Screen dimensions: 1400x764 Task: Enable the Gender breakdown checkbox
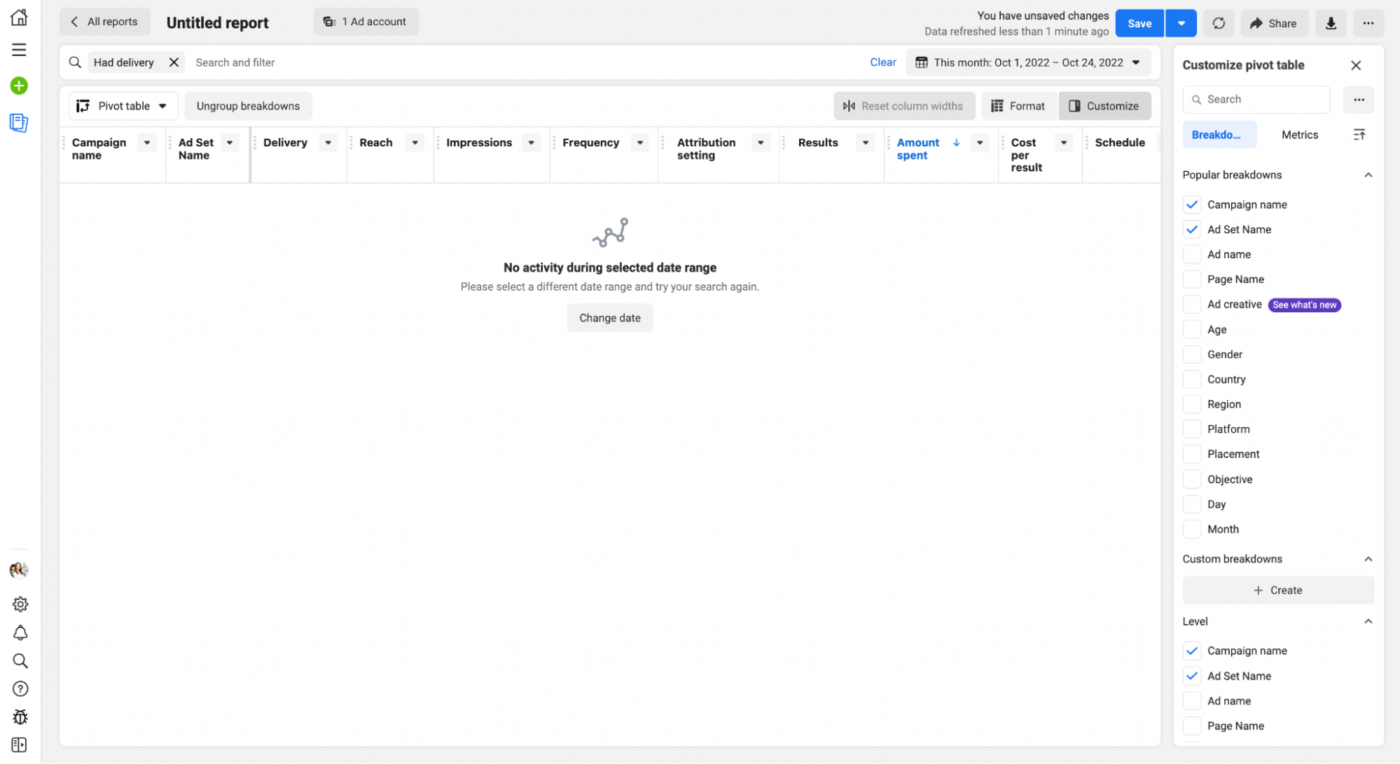(x=1191, y=354)
